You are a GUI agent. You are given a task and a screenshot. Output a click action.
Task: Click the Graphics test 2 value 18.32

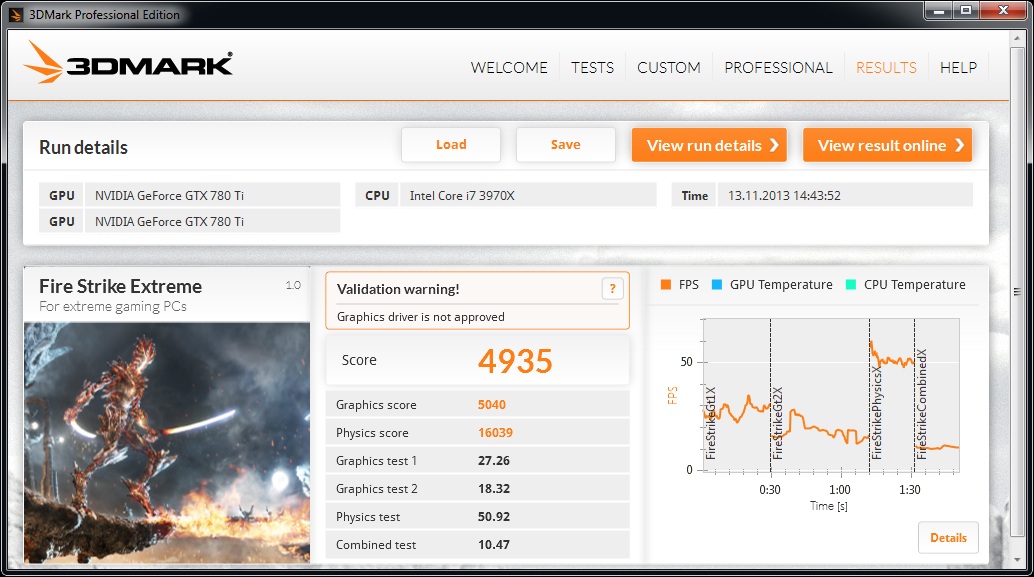pyautogui.click(x=494, y=489)
